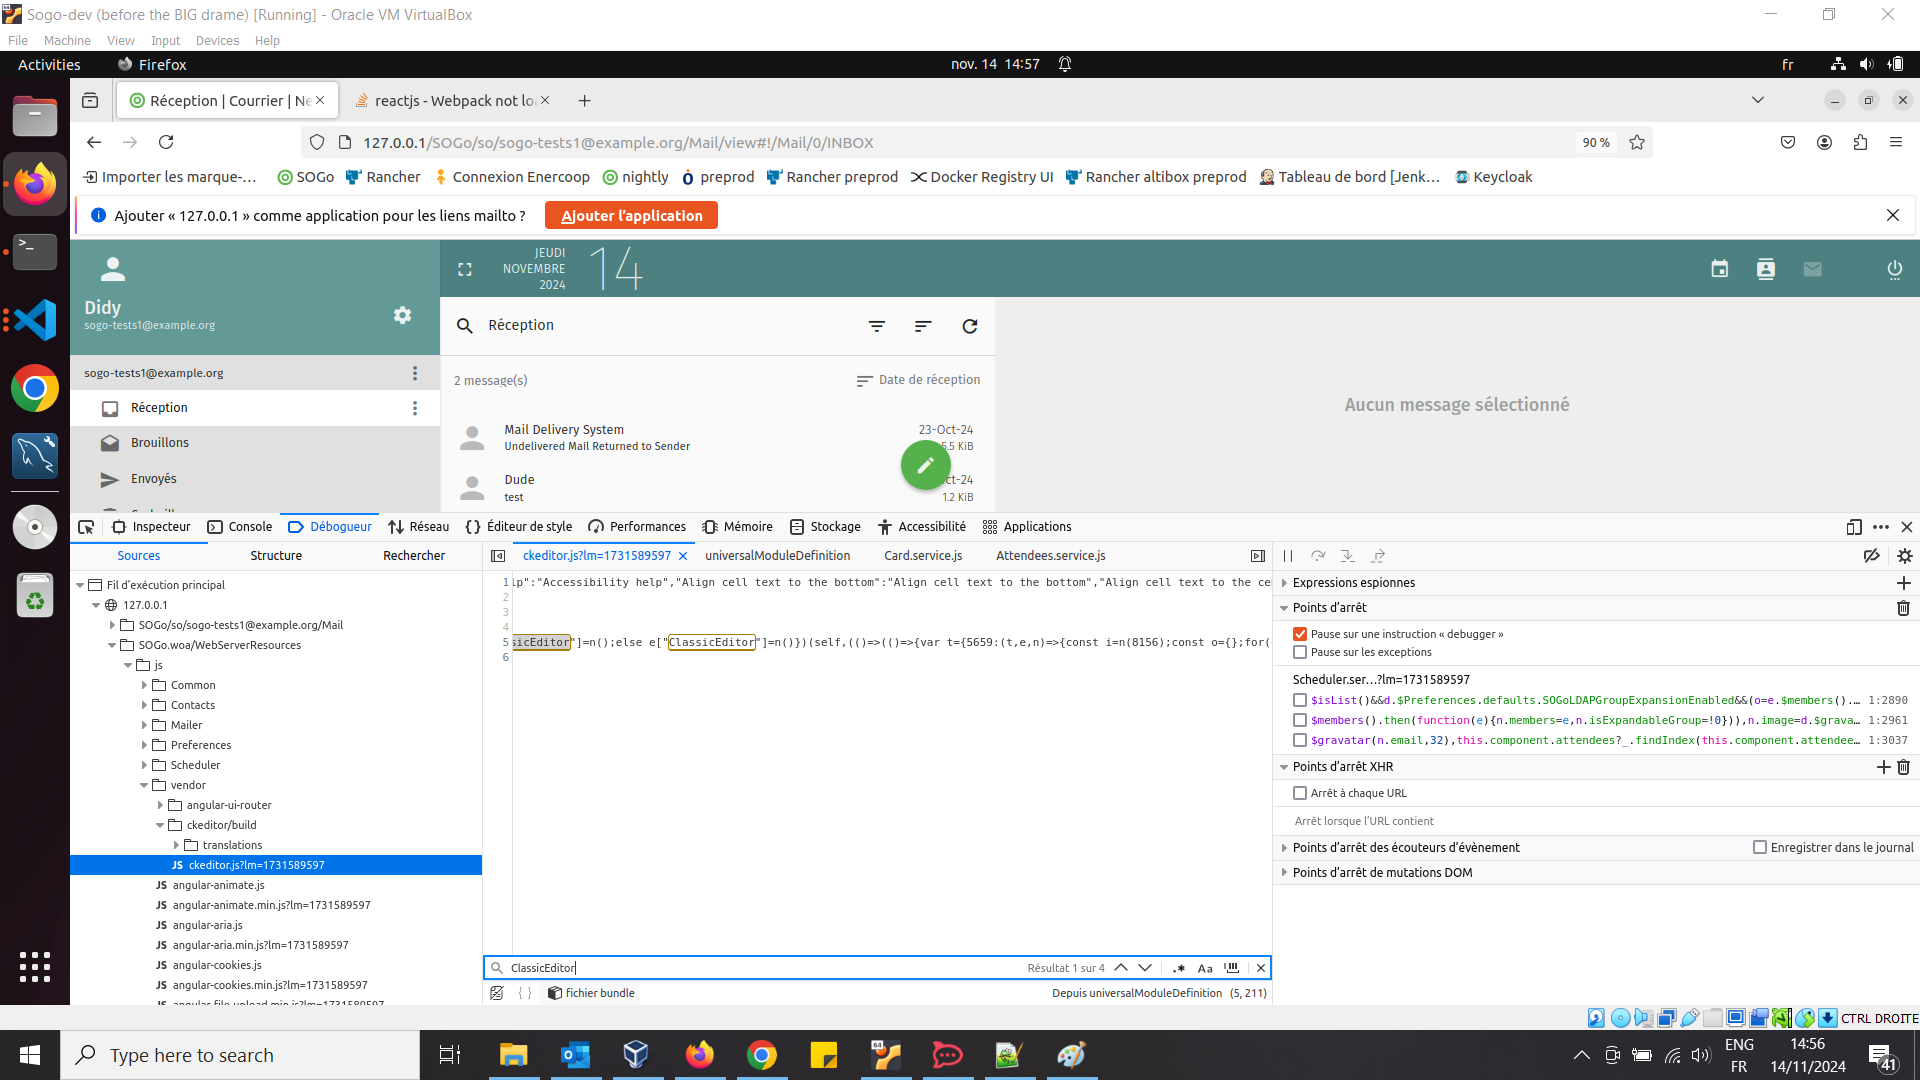Expand the Expressions espionnes section

point(1285,583)
